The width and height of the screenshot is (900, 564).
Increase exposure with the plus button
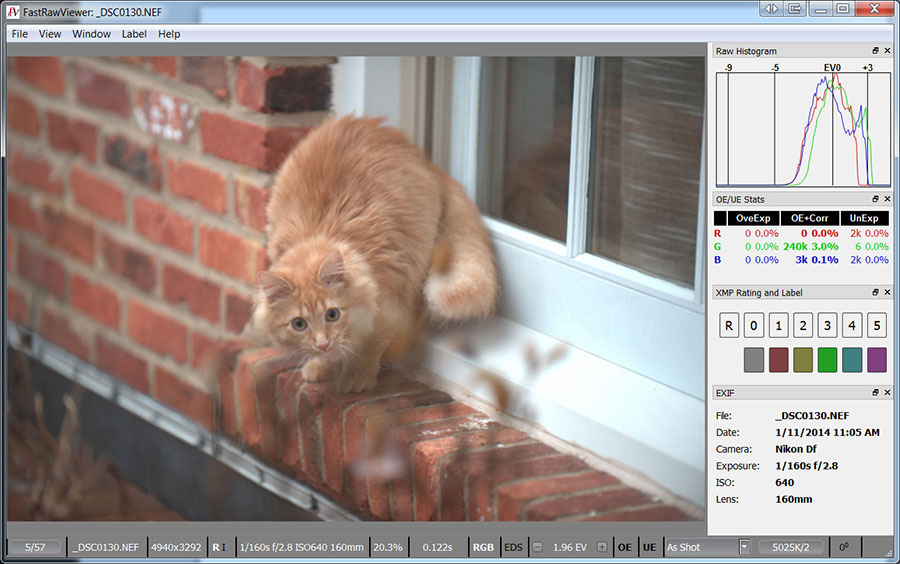point(602,547)
